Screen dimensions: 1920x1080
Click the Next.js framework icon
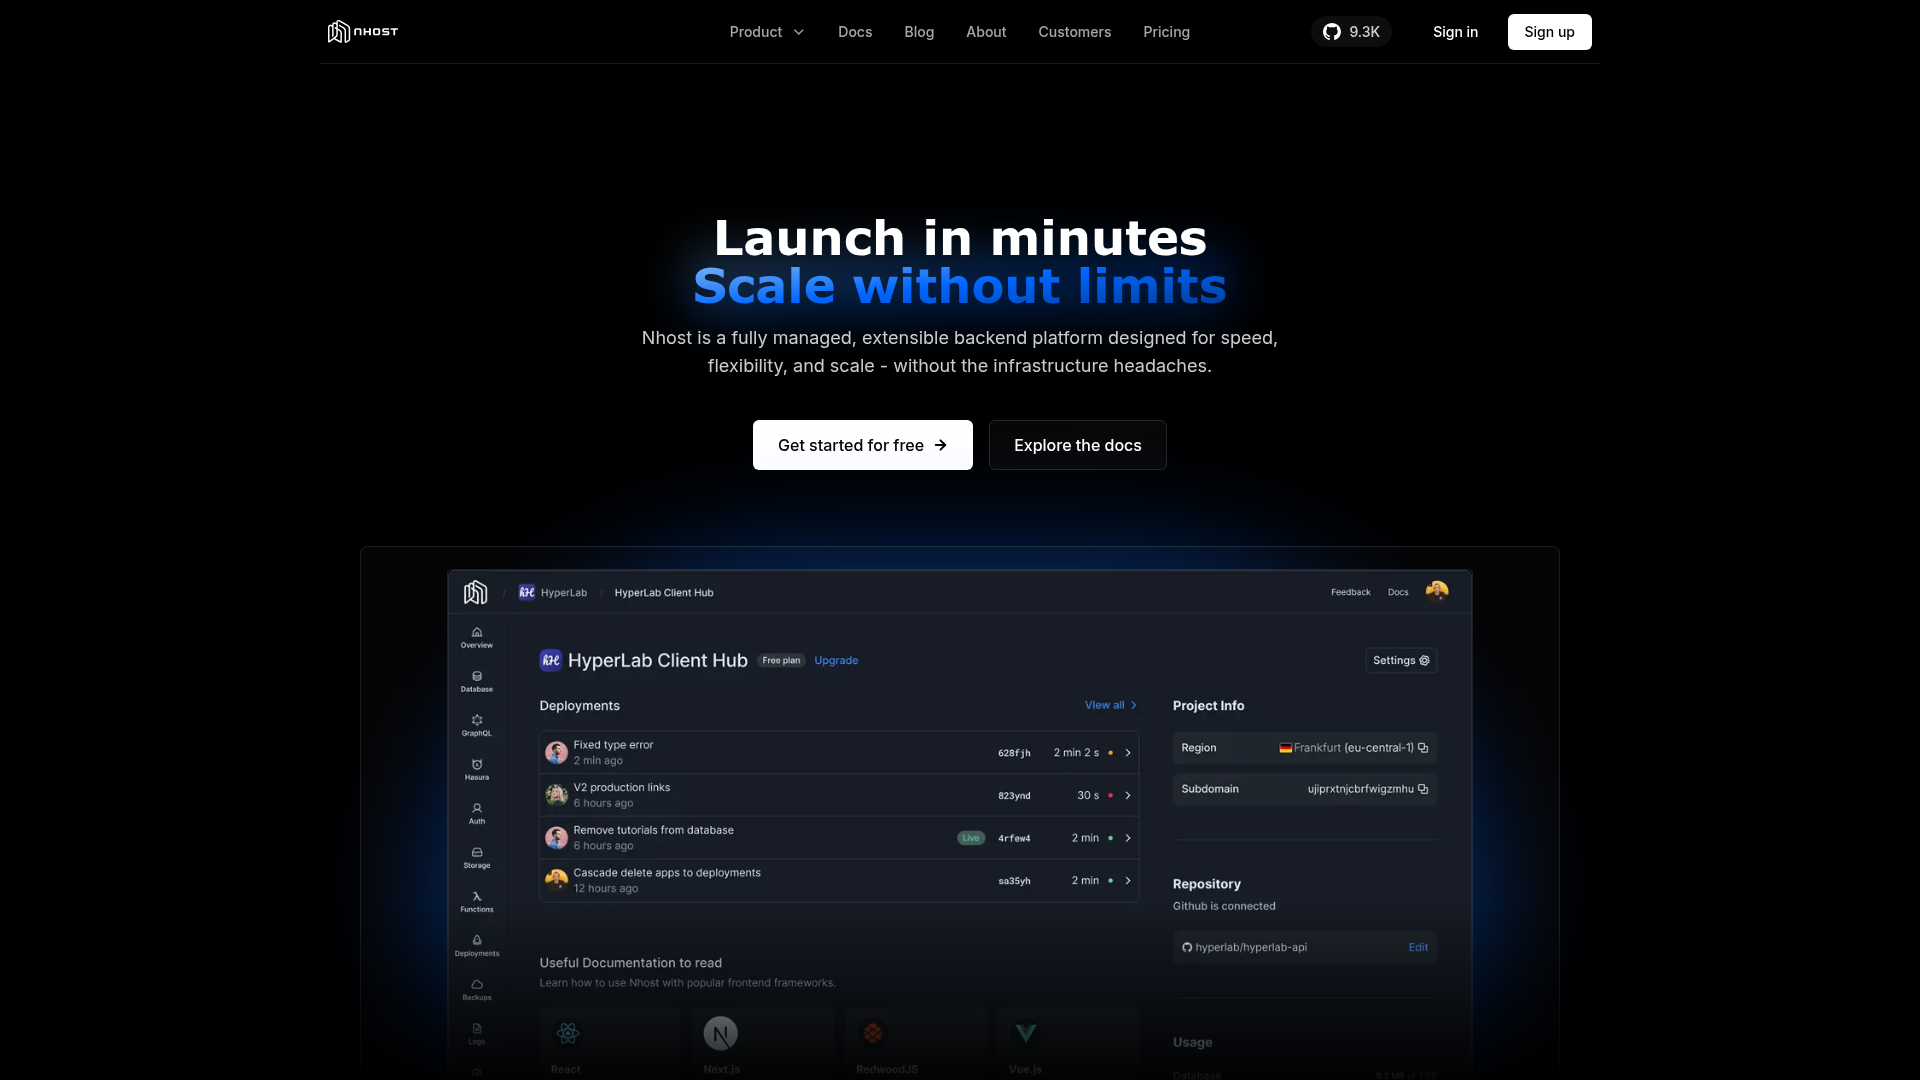click(x=720, y=1033)
